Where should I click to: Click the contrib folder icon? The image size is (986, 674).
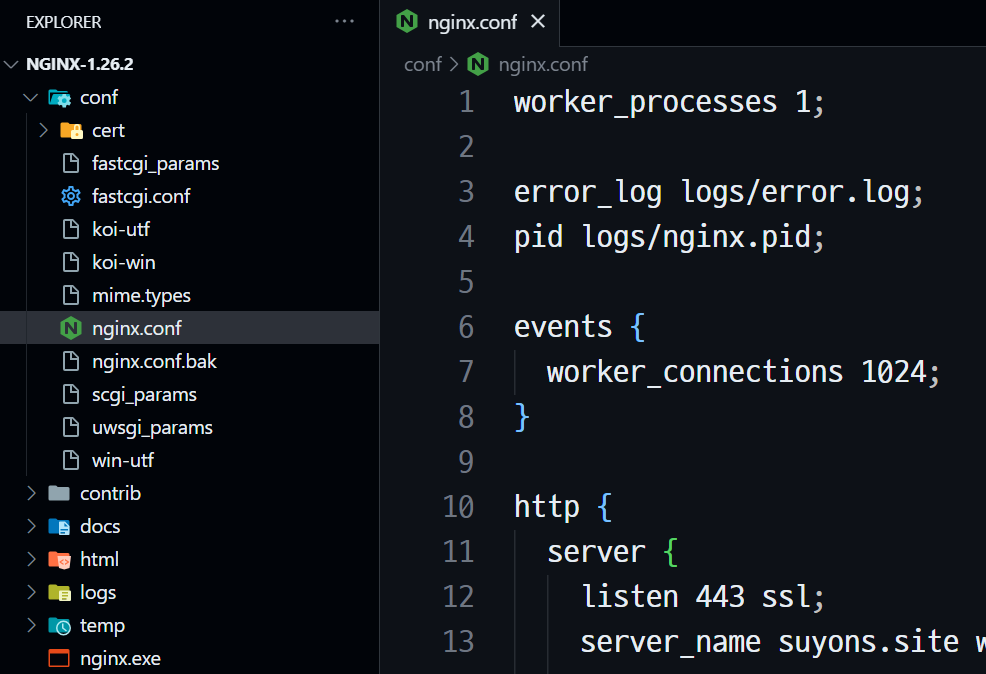pos(59,493)
